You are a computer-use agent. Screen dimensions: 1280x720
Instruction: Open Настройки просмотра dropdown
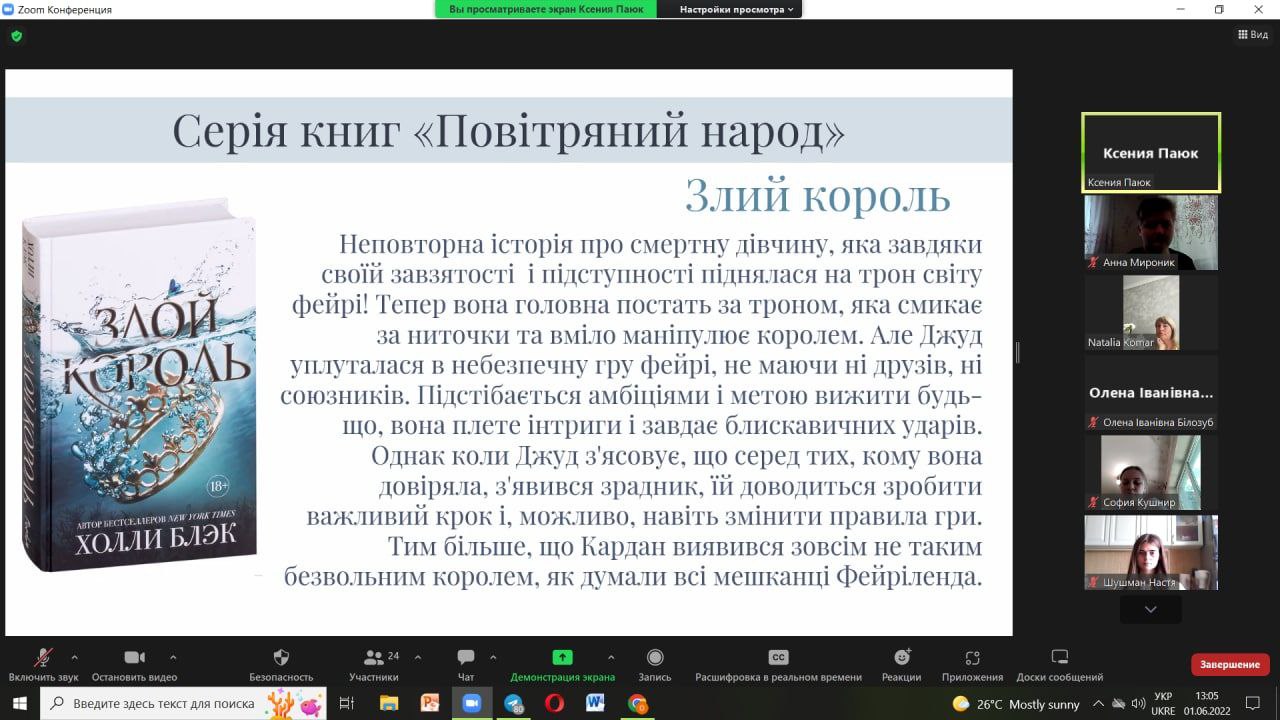coord(736,9)
